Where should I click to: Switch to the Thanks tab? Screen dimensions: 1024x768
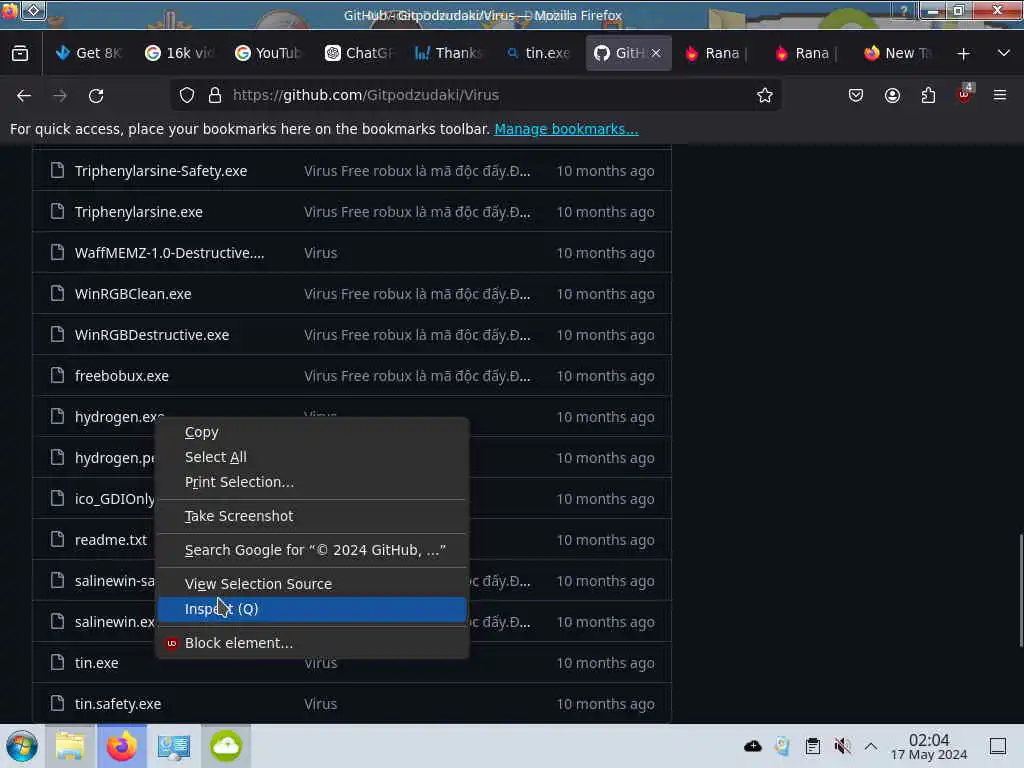(x=448, y=54)
